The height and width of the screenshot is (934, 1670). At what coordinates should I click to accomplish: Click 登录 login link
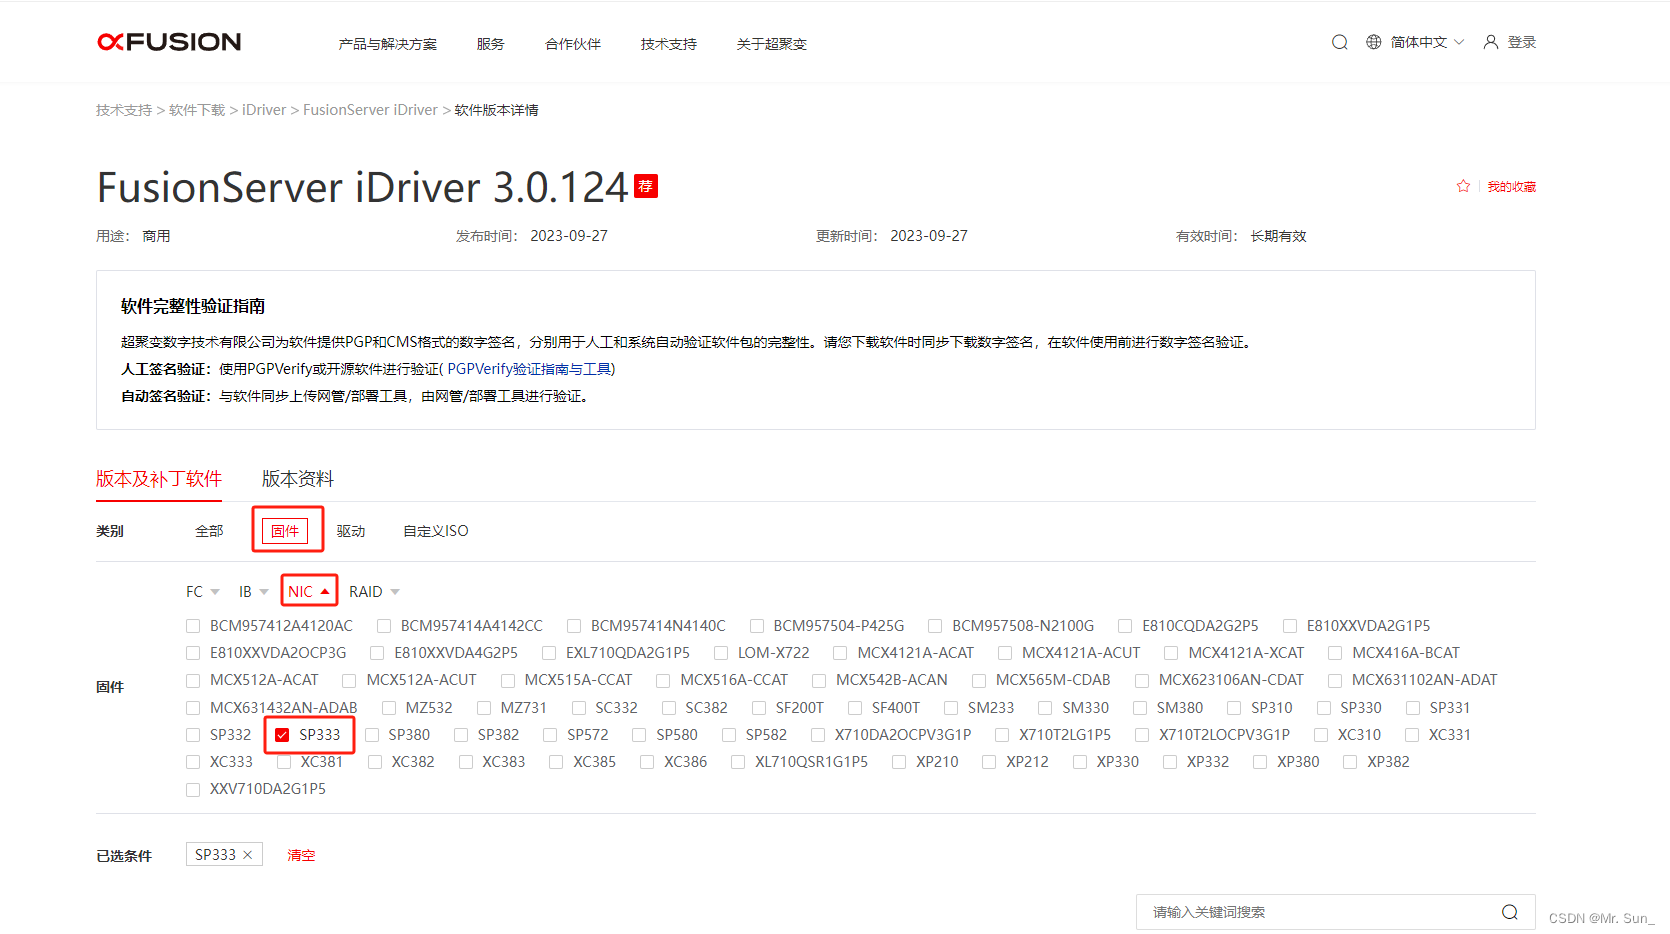[x=1522, y=42]
